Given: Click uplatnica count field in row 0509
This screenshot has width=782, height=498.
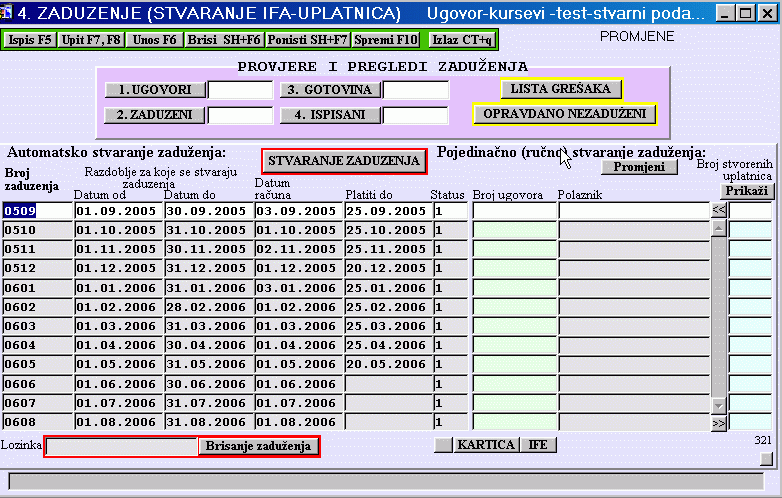Looking at the screenshot, I should 751,211.
